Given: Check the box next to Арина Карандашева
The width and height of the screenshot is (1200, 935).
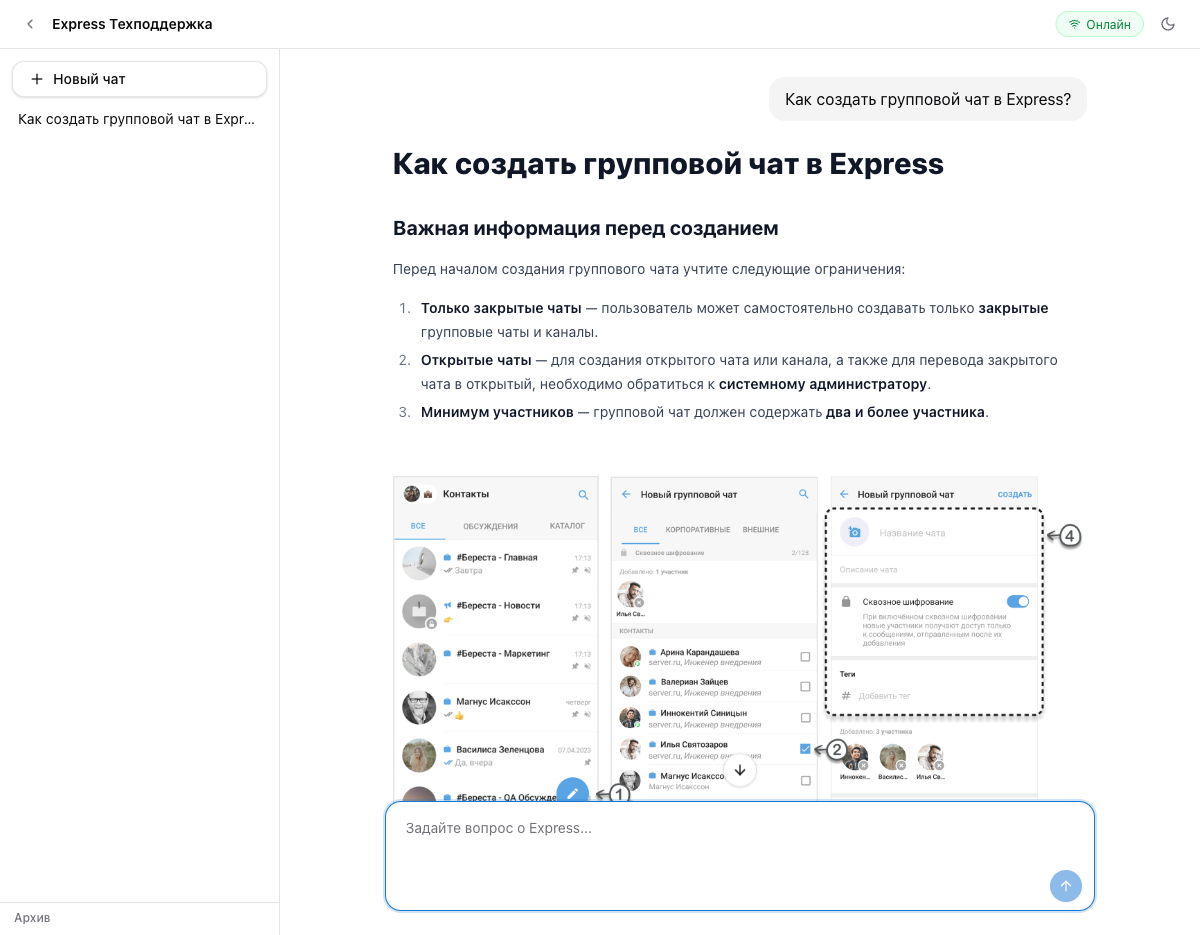Looking at the screenshot, I should [805, 657].
